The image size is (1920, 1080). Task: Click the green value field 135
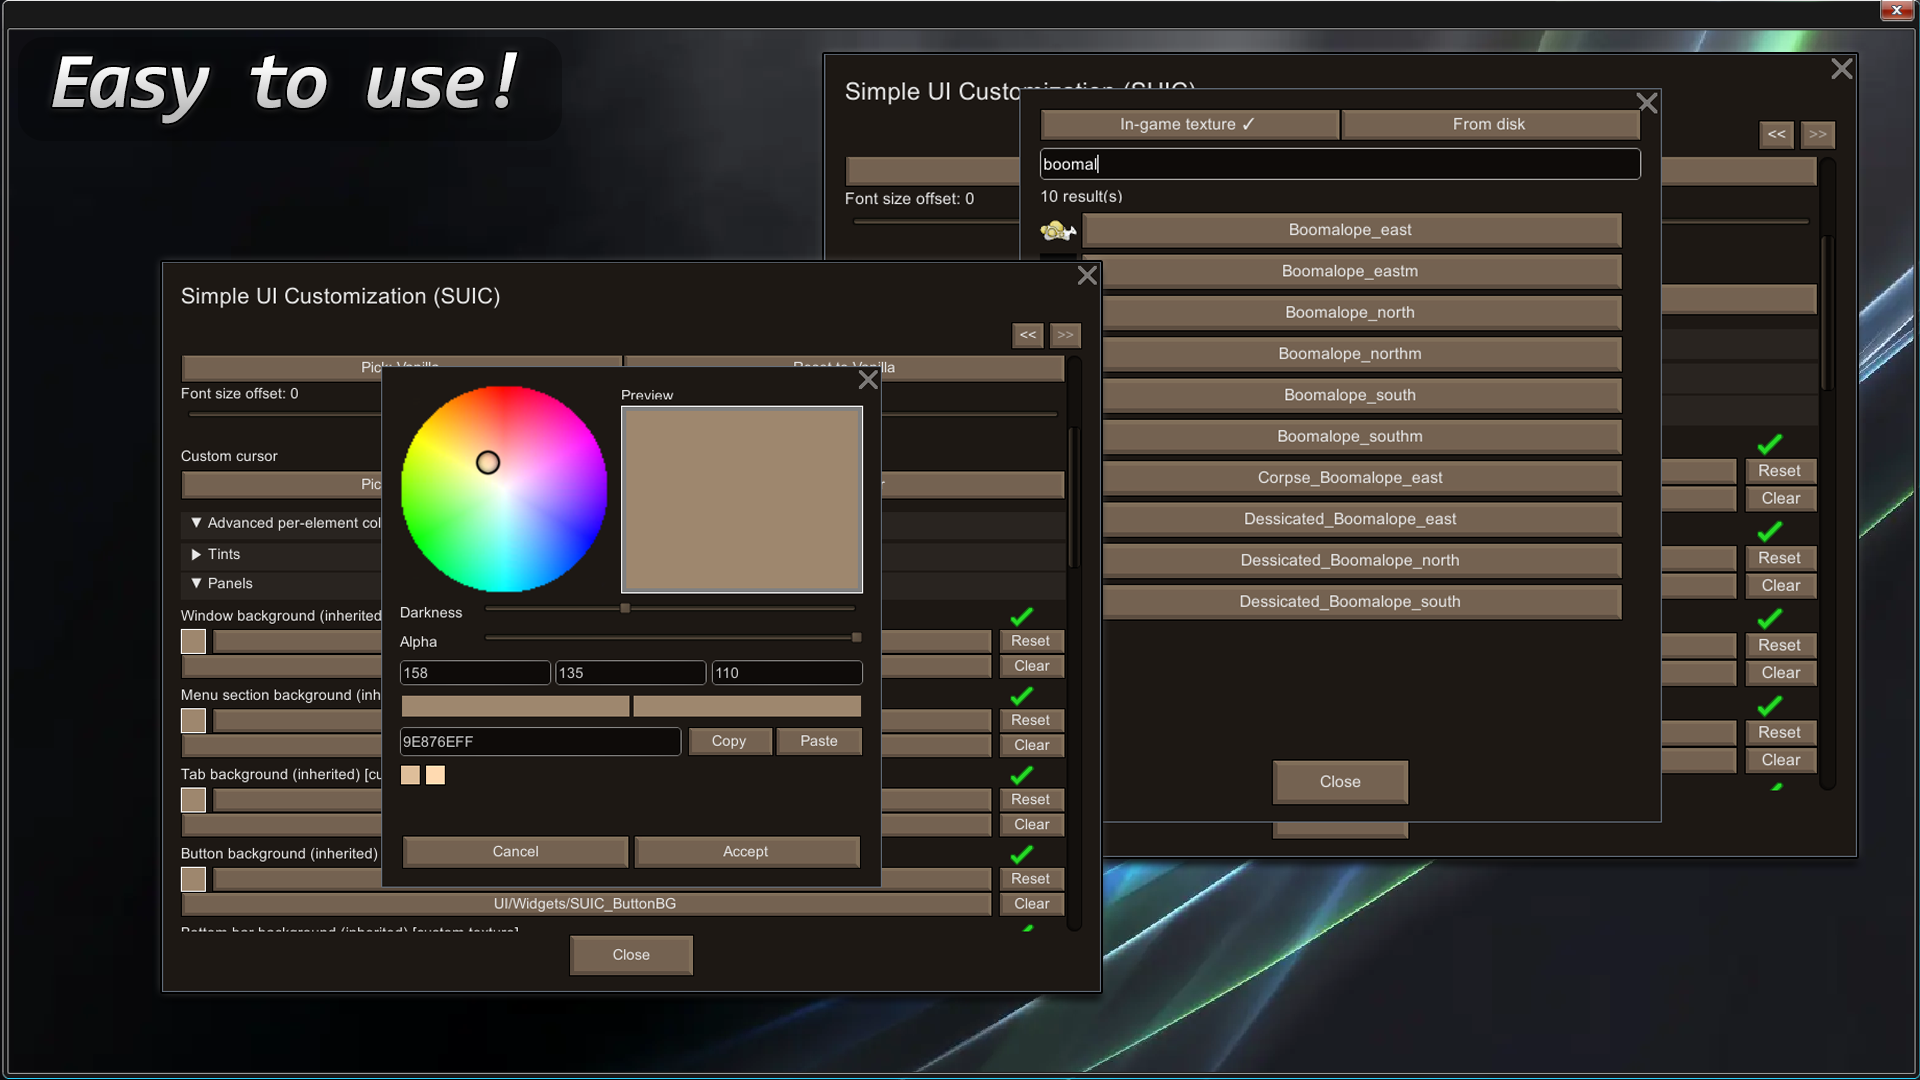coord(630,673)
